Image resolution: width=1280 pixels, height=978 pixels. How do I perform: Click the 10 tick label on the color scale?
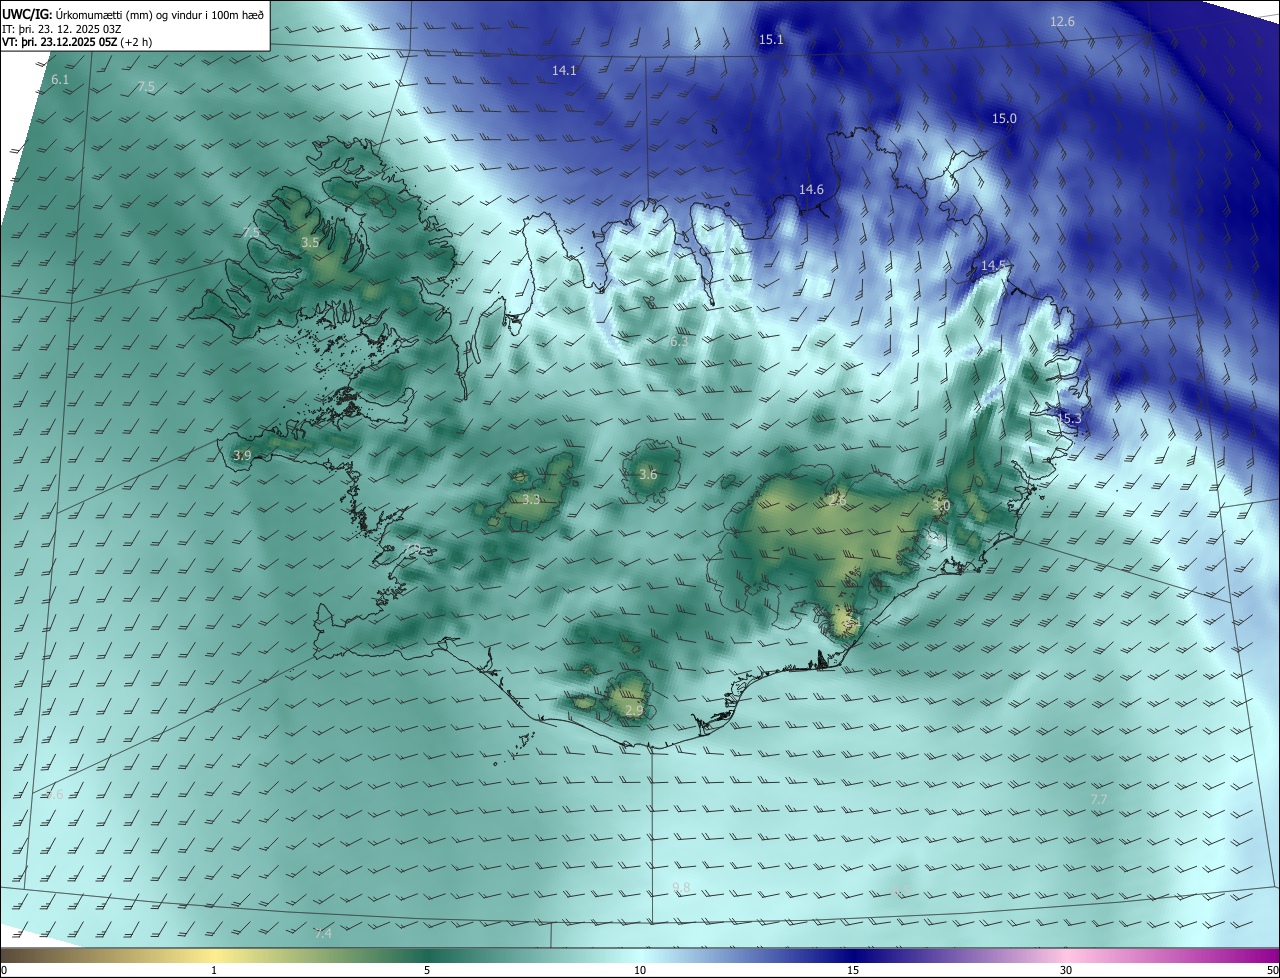coord(640,971)
